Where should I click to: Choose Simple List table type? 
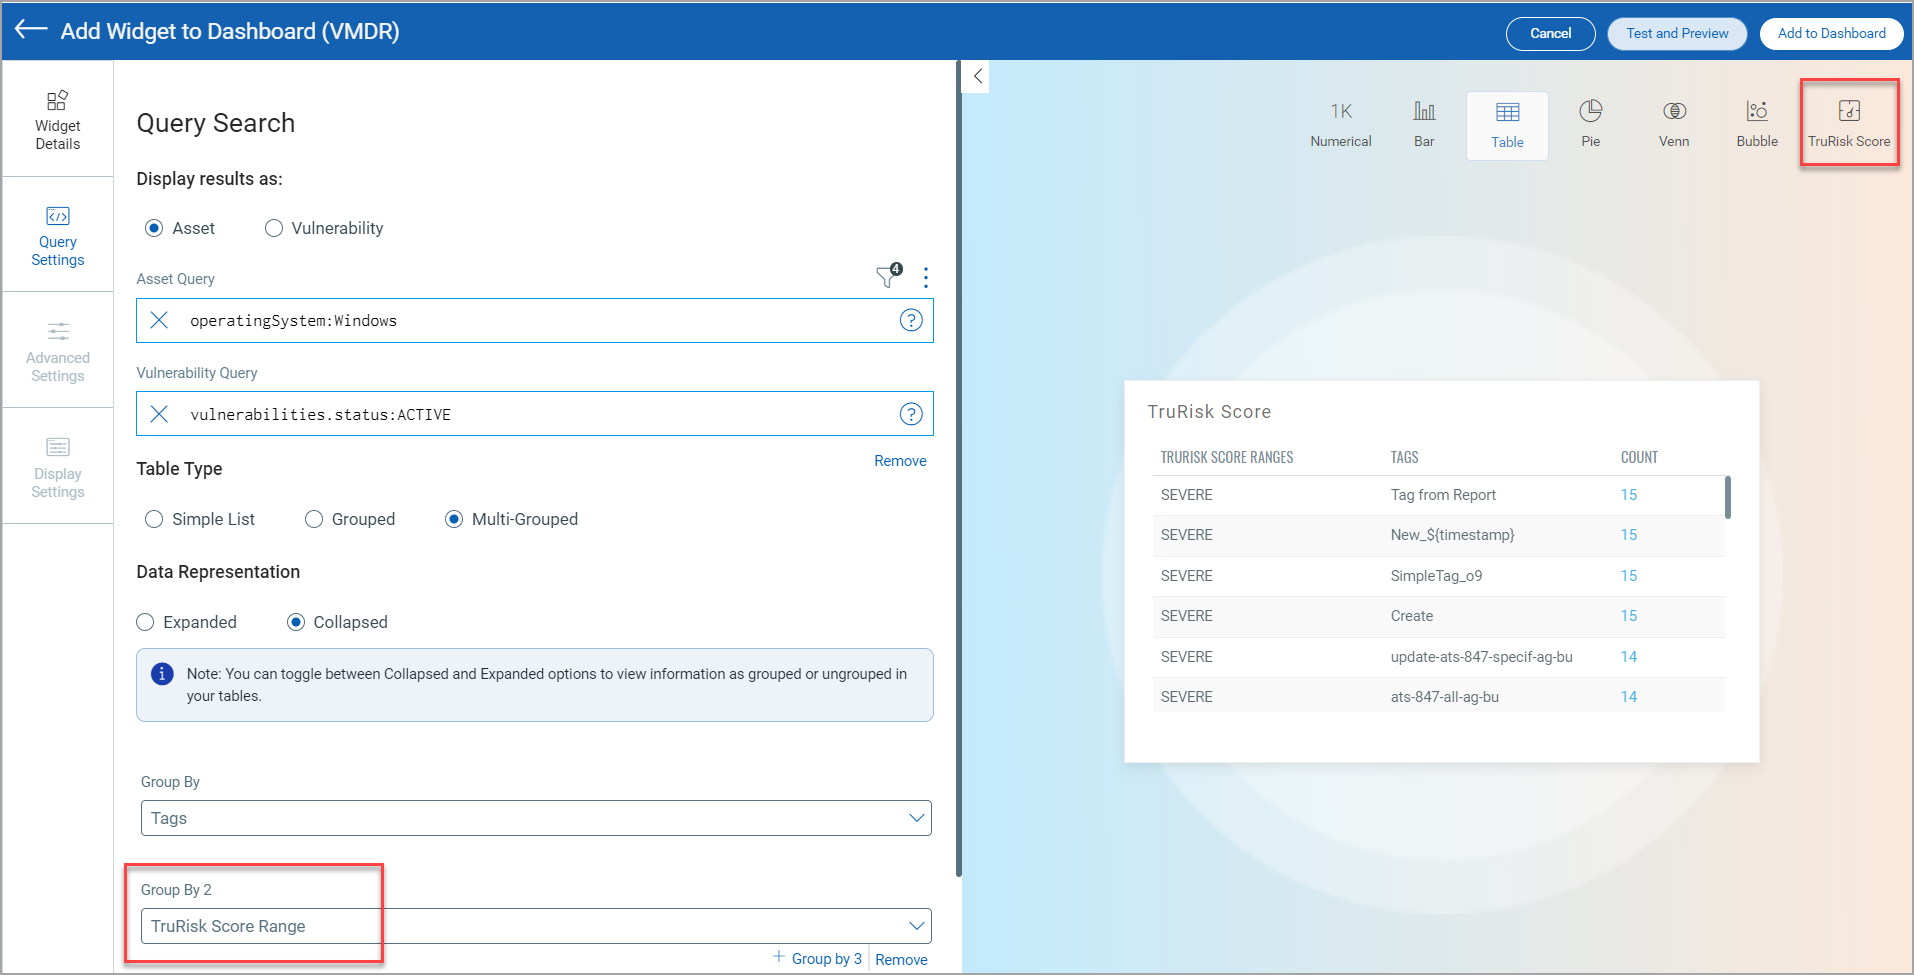click(x=154, y=519)
